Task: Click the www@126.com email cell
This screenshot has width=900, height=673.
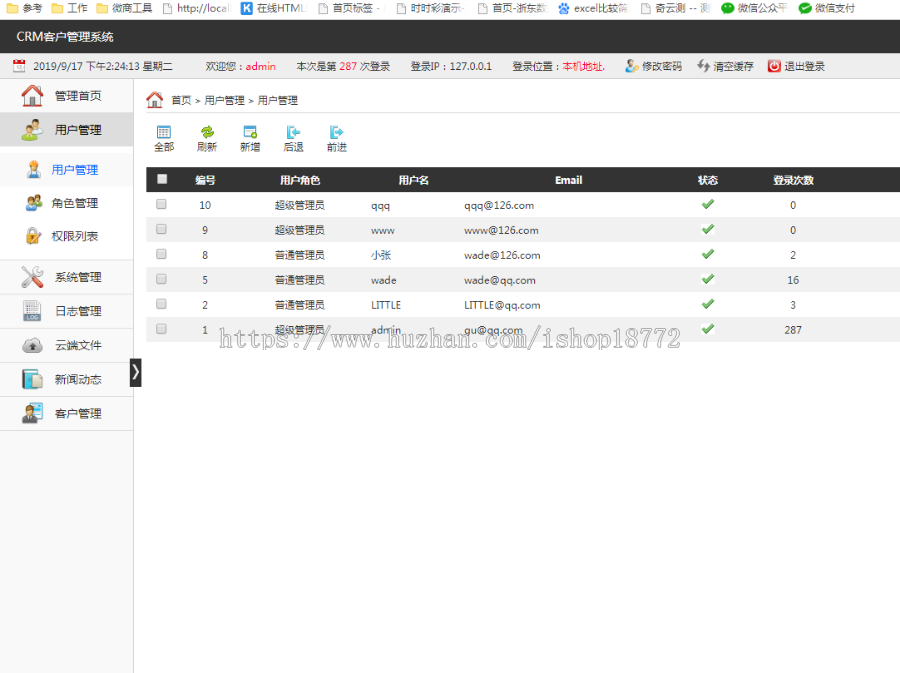Action: click(x=501, y=231)
